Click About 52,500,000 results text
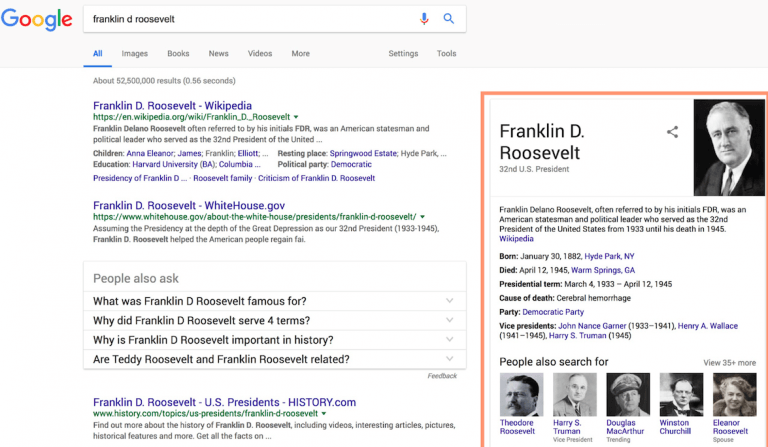 click(x=164, y=81)
